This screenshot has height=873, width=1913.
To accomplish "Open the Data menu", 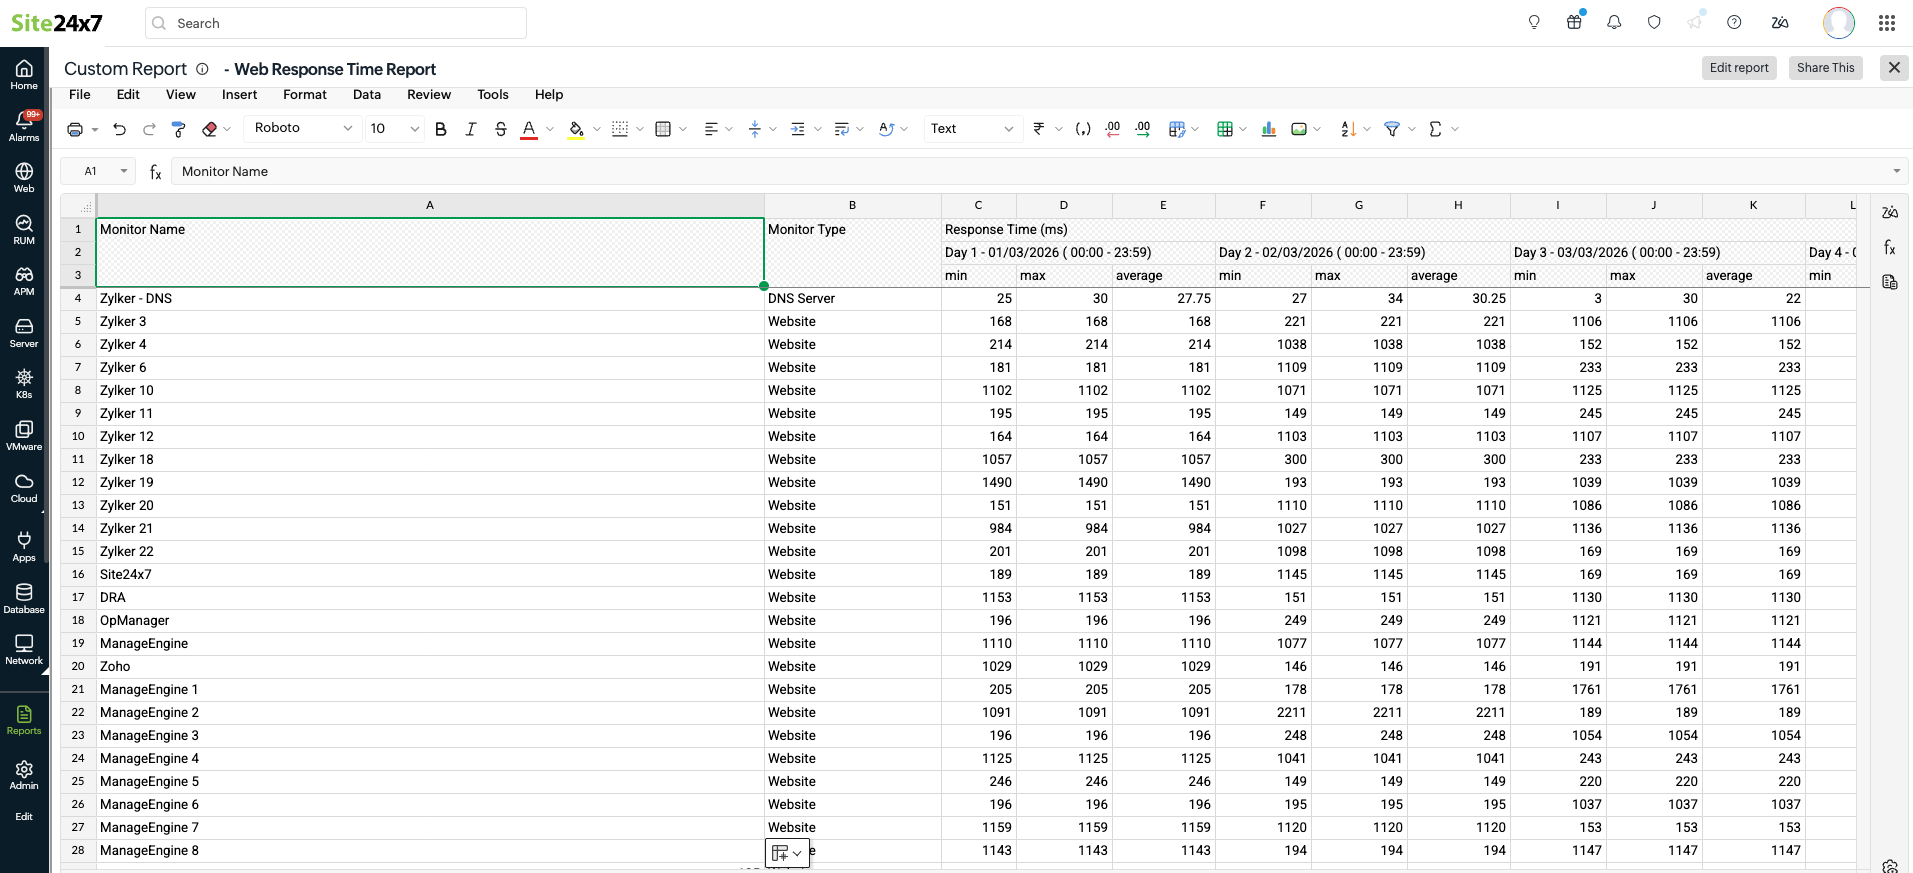I will 366,95.
